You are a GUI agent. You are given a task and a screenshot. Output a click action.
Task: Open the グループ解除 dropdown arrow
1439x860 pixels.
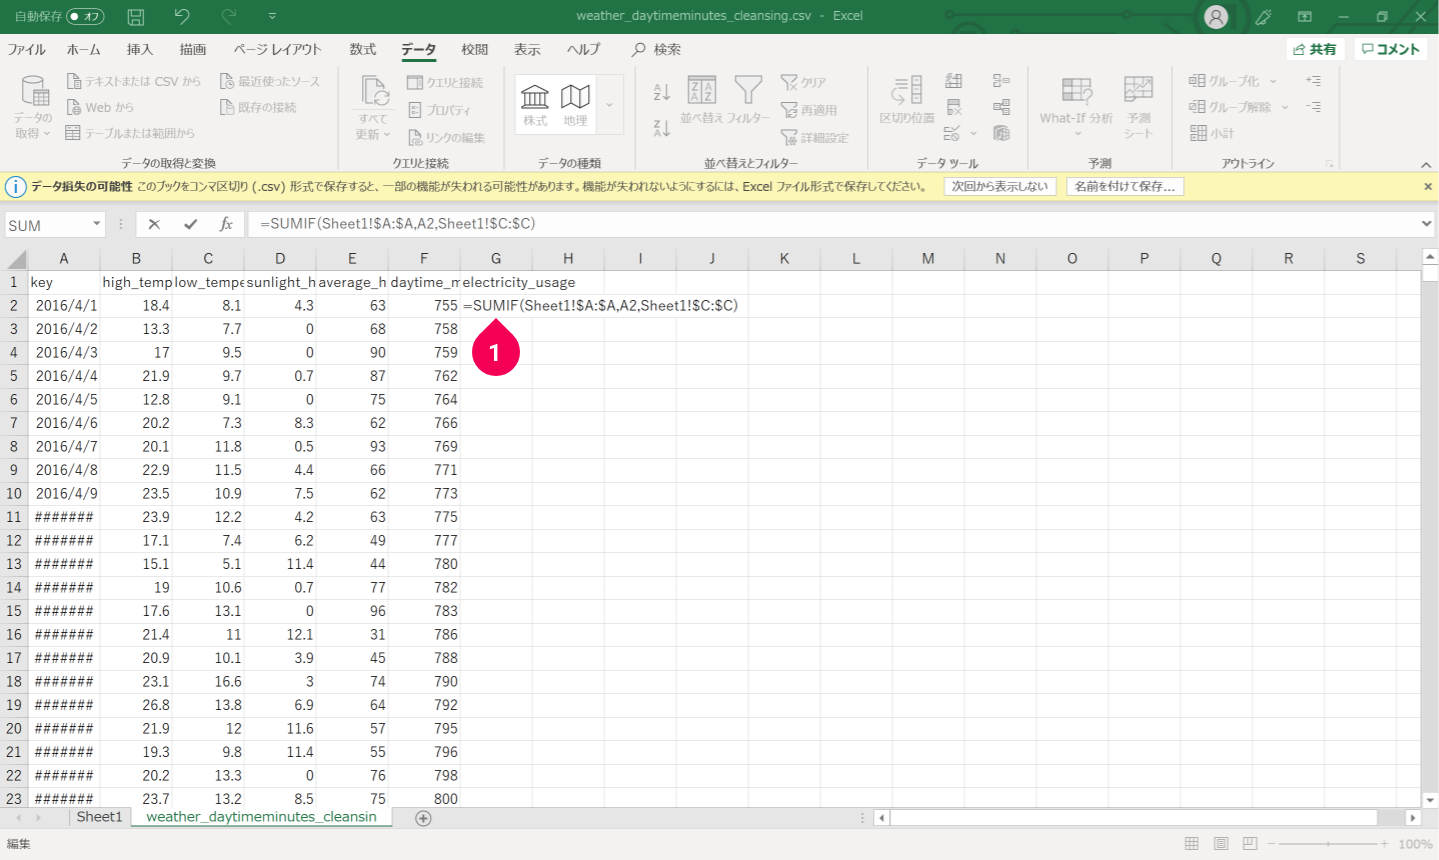1285,107
